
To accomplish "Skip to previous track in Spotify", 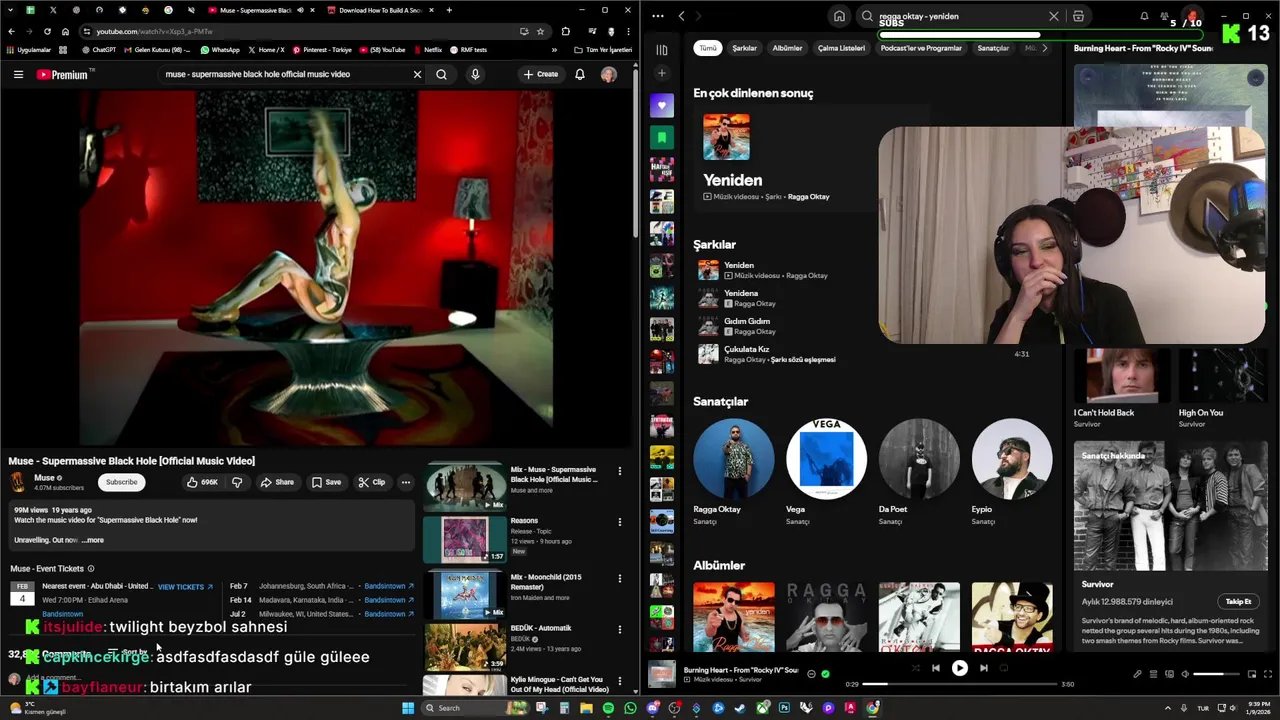I will 935,668.
